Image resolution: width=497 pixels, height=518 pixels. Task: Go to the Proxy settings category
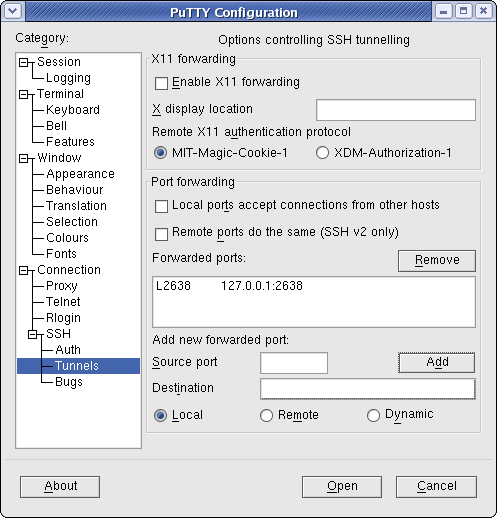pos(62,286)
